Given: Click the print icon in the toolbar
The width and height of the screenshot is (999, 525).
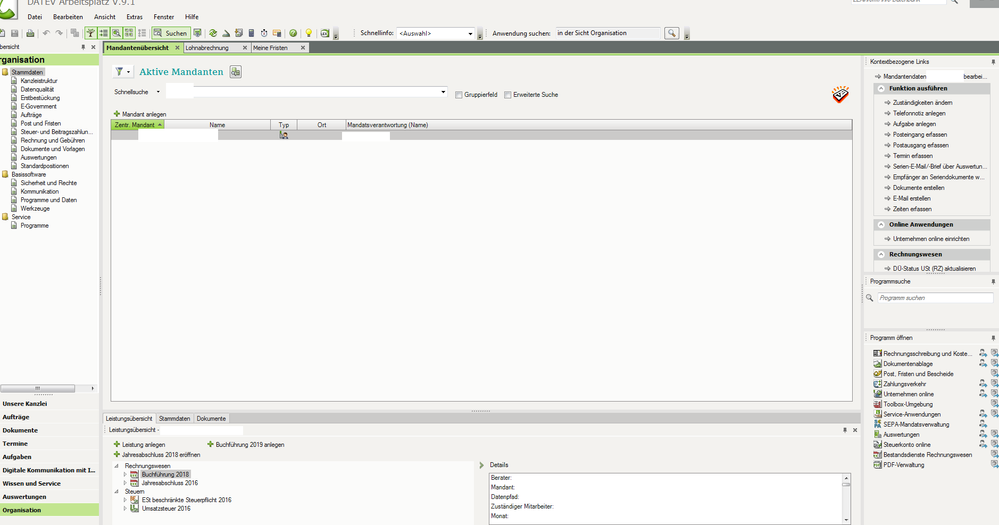Looking at the screenshot, I should pyautogui.click(x=30, y=33).
